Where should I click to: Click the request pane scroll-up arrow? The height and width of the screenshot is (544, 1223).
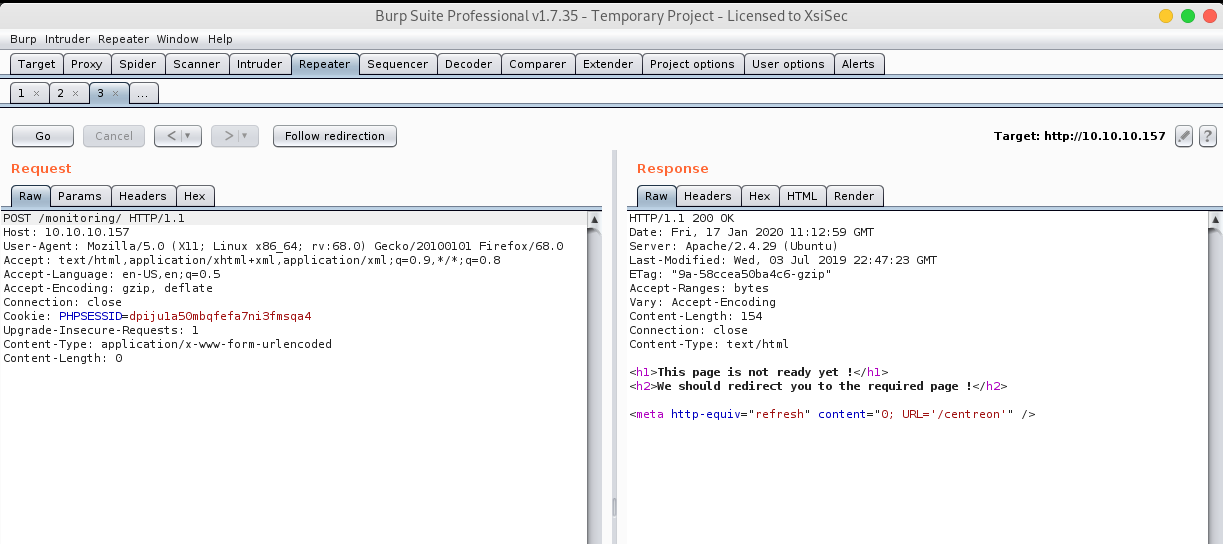[x=594, y=219]
